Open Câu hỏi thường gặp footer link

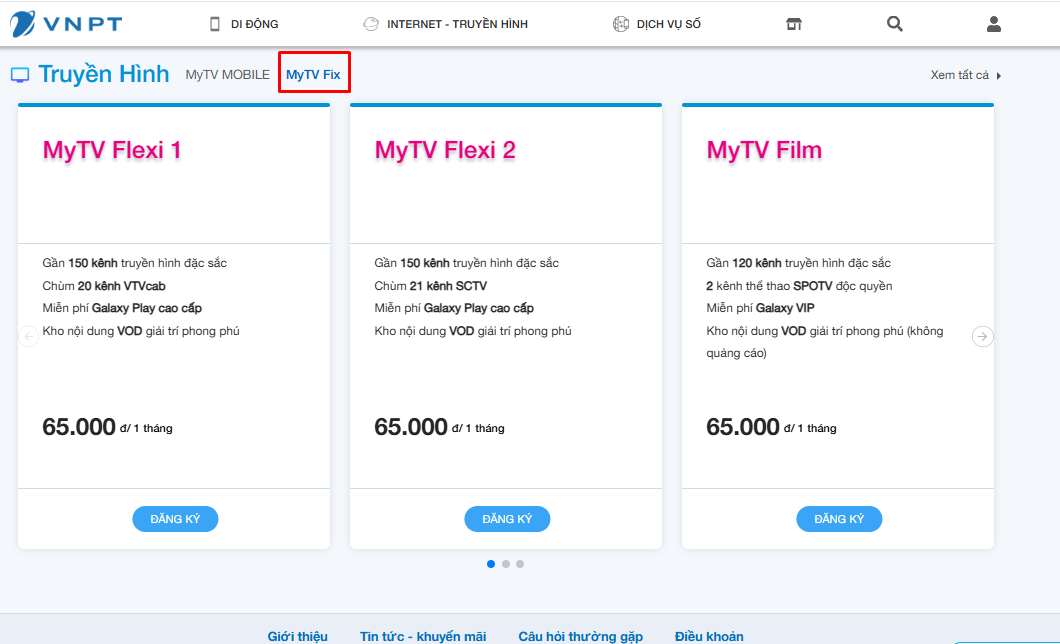[581, 636]
